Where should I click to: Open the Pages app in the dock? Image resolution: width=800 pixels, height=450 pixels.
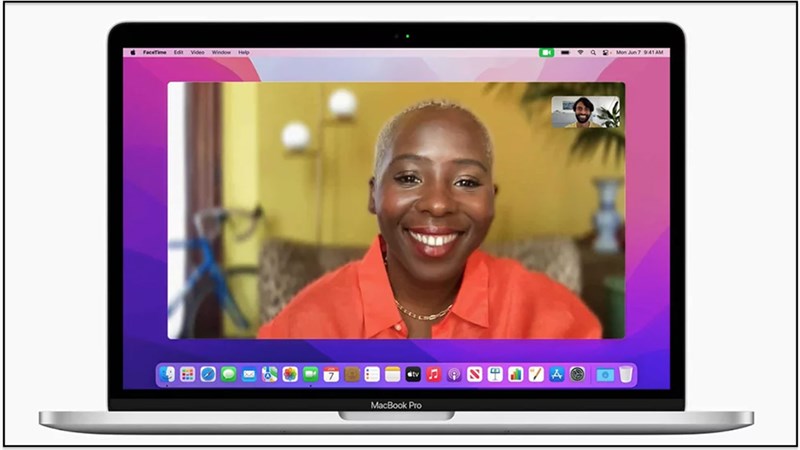[536, 374]
